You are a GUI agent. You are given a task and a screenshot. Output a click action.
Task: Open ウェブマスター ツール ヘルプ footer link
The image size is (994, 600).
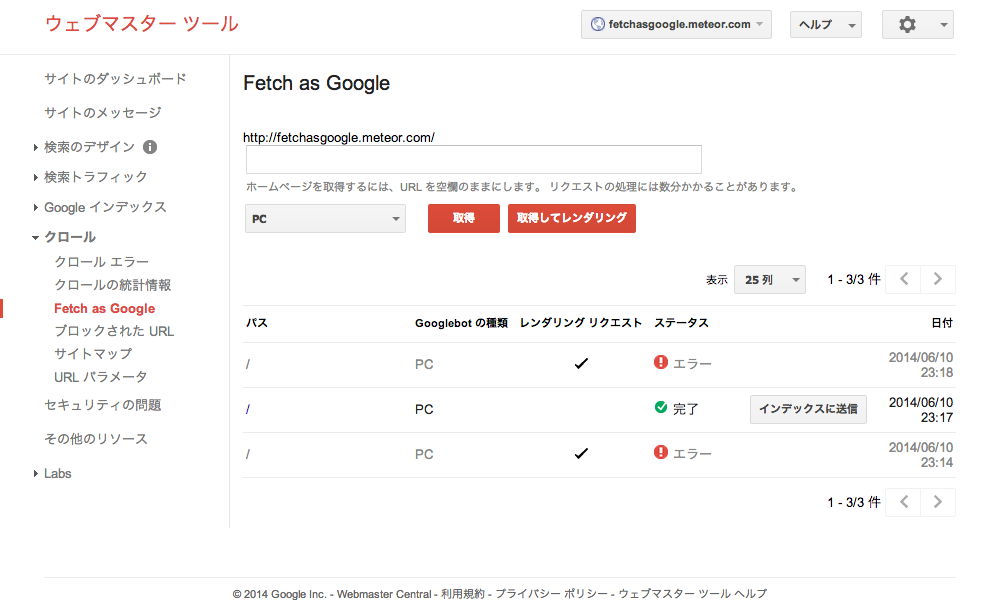point(692,594)
